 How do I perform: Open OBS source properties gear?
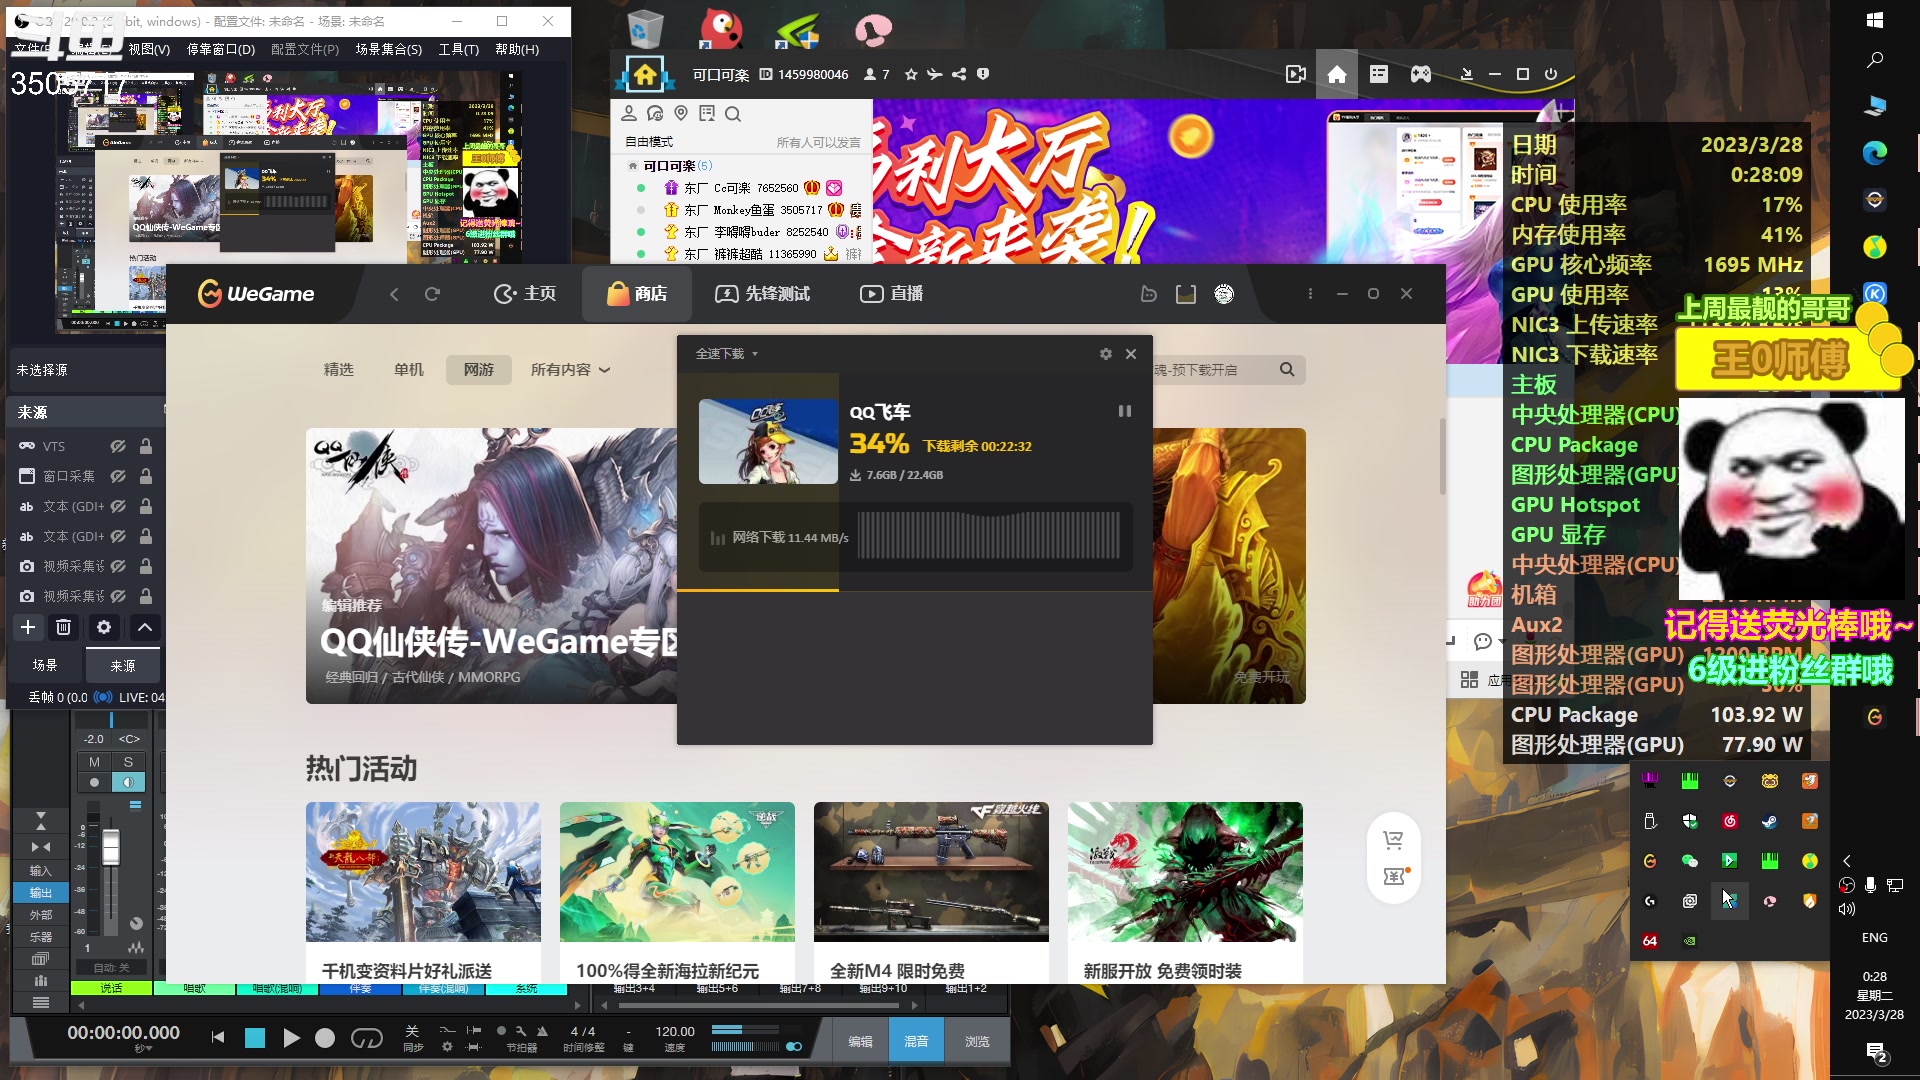(x=104, y=627)
